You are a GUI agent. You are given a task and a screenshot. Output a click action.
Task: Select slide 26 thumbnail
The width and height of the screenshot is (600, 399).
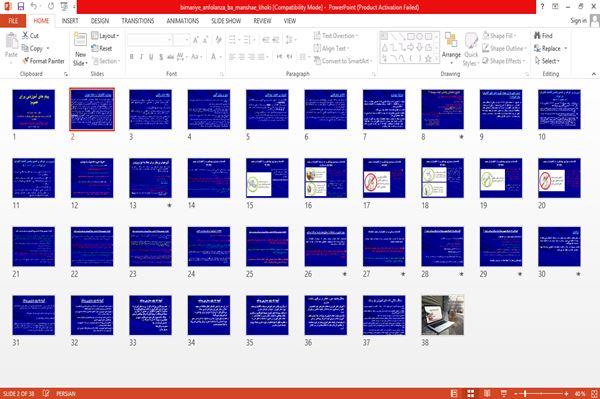[x=326, y=246]
